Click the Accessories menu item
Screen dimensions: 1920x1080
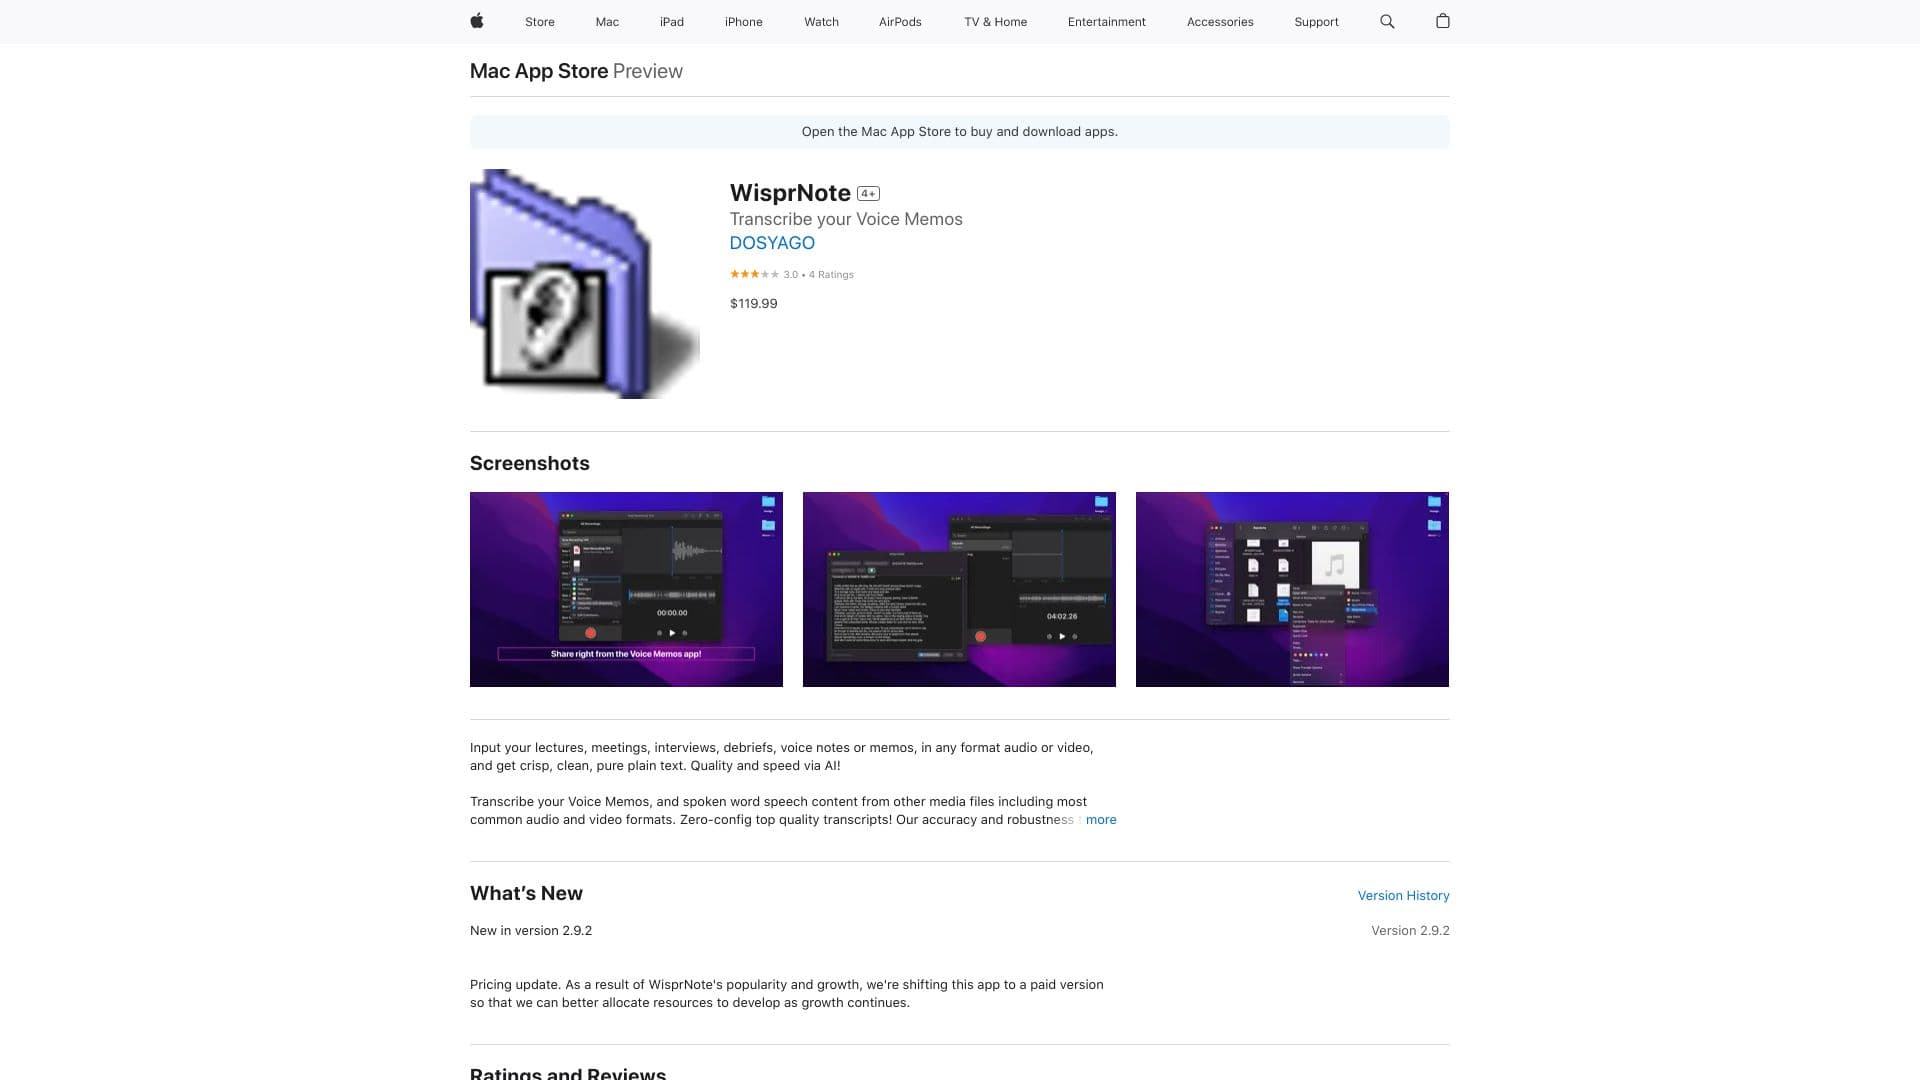tap(1219, 21)
